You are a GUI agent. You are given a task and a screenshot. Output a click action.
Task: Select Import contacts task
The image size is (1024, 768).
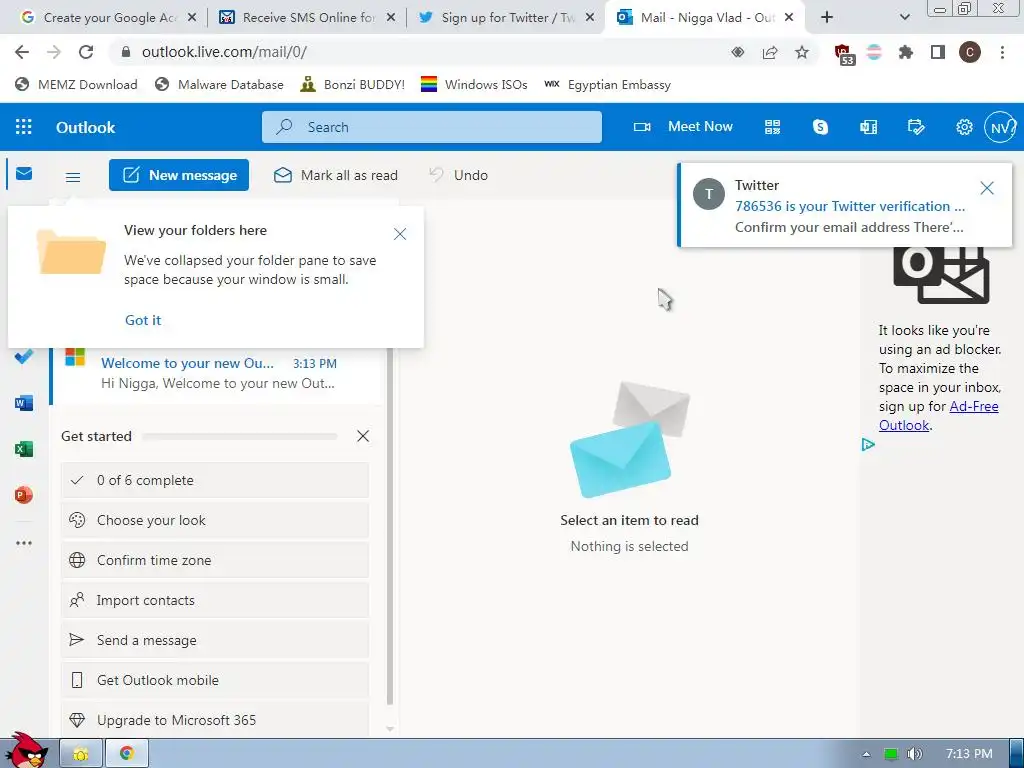coord(215,600)
